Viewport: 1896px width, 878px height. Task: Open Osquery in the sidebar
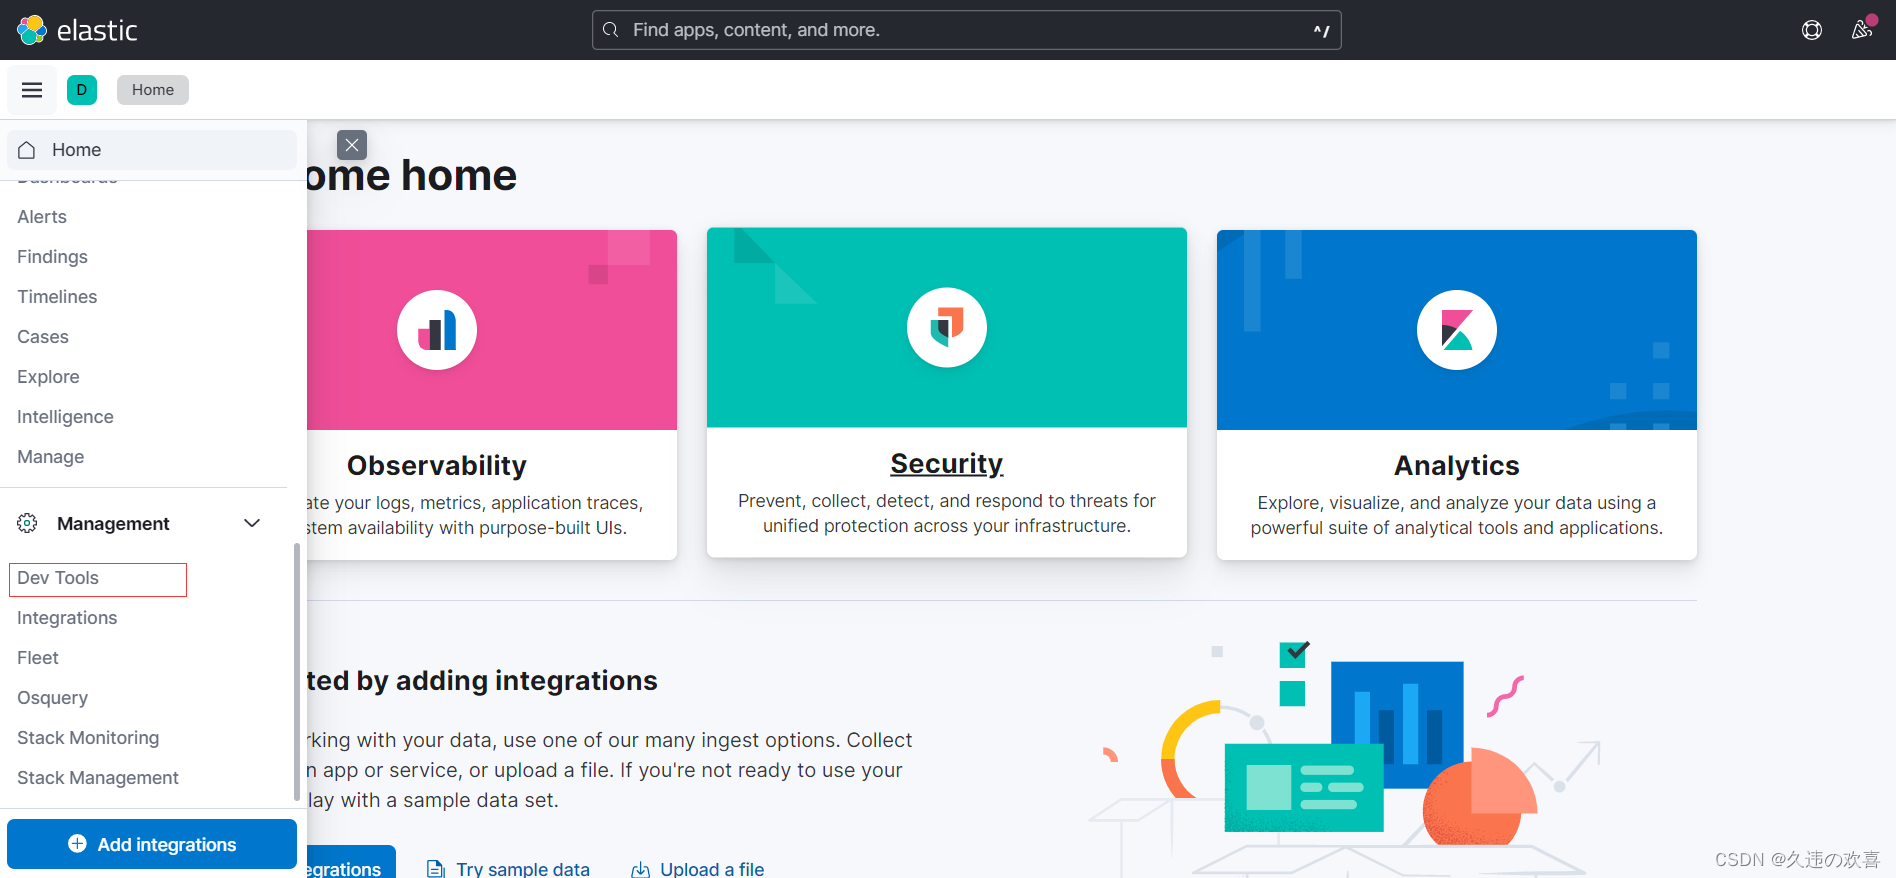53,698
